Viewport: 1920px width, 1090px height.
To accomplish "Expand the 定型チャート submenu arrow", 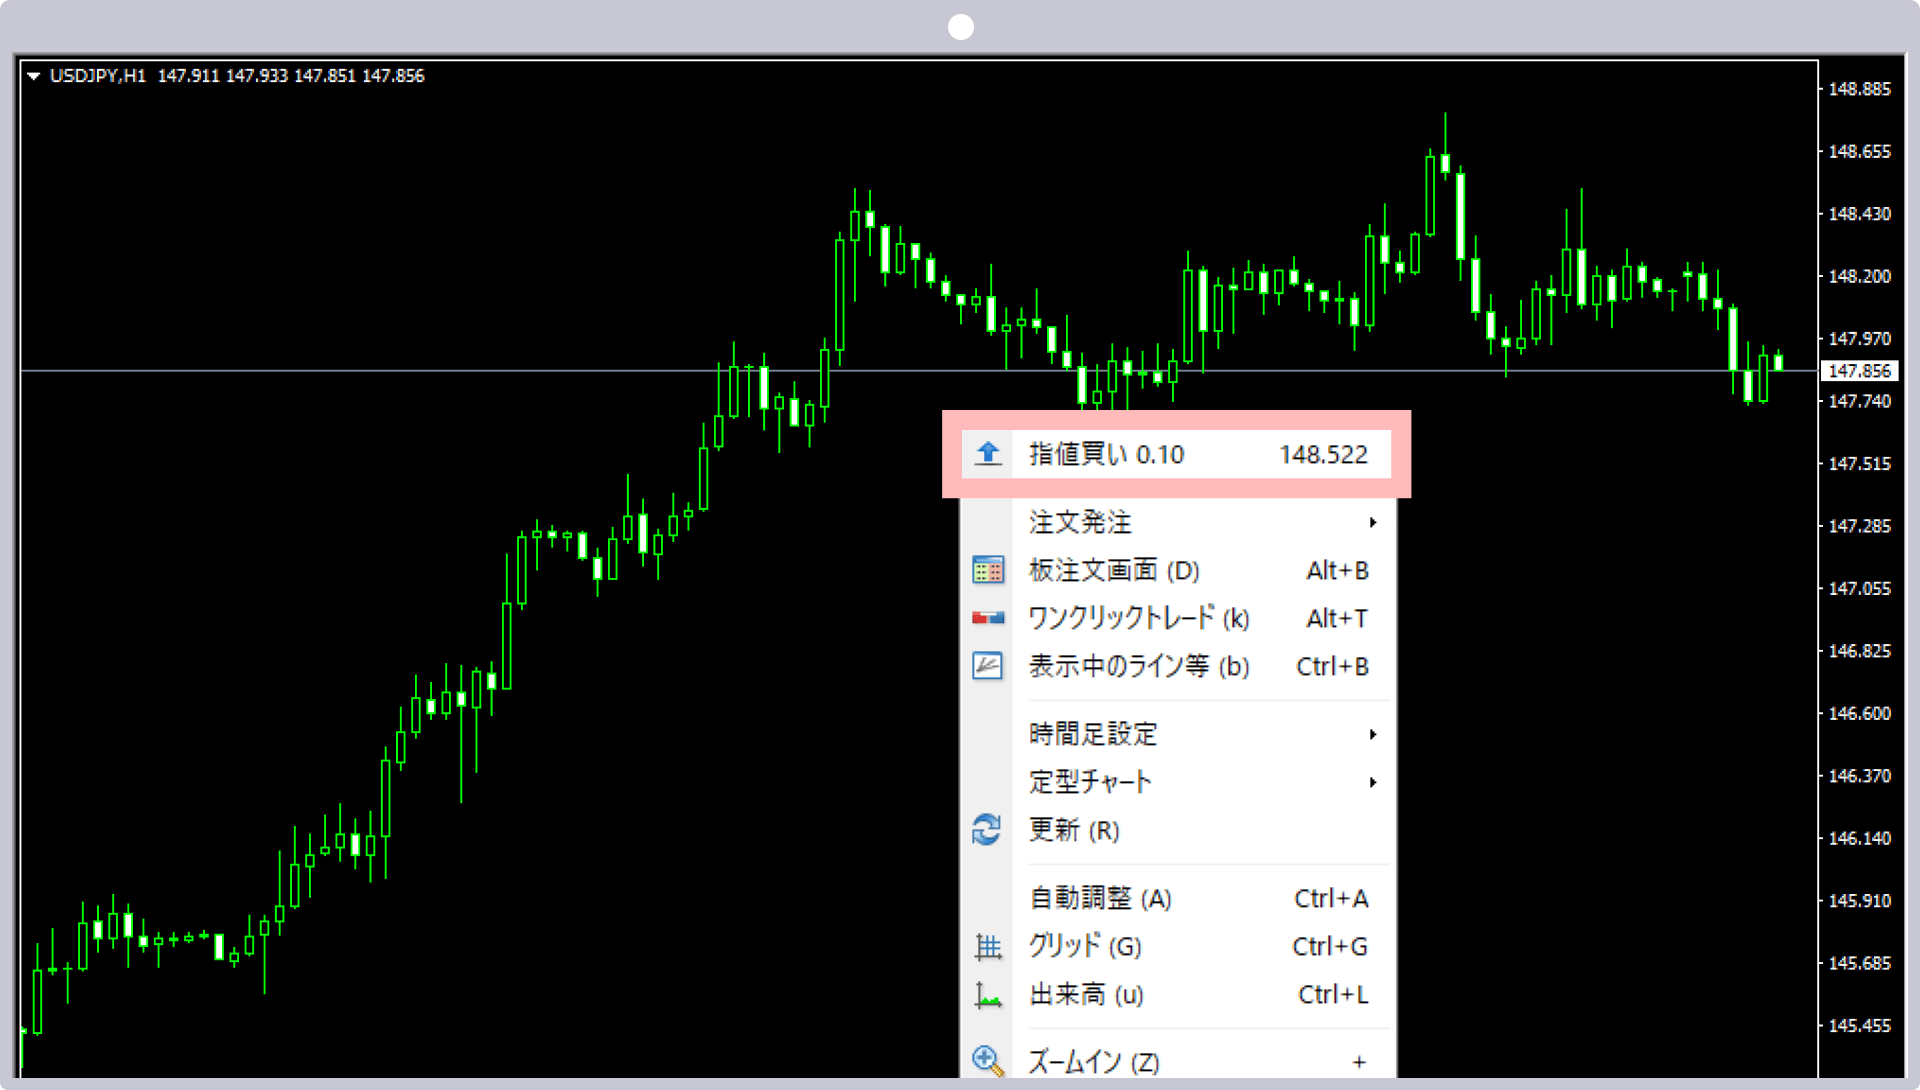I will (x=1373, y=782).
